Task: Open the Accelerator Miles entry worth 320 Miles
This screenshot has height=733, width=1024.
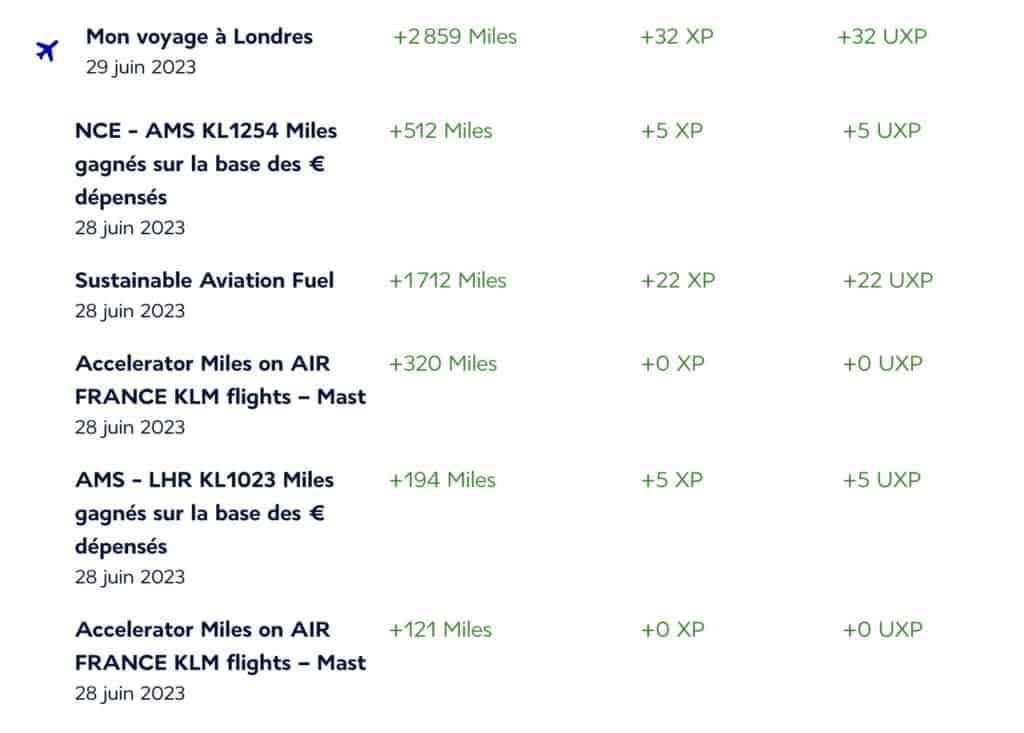Action: tap(220, 380)
